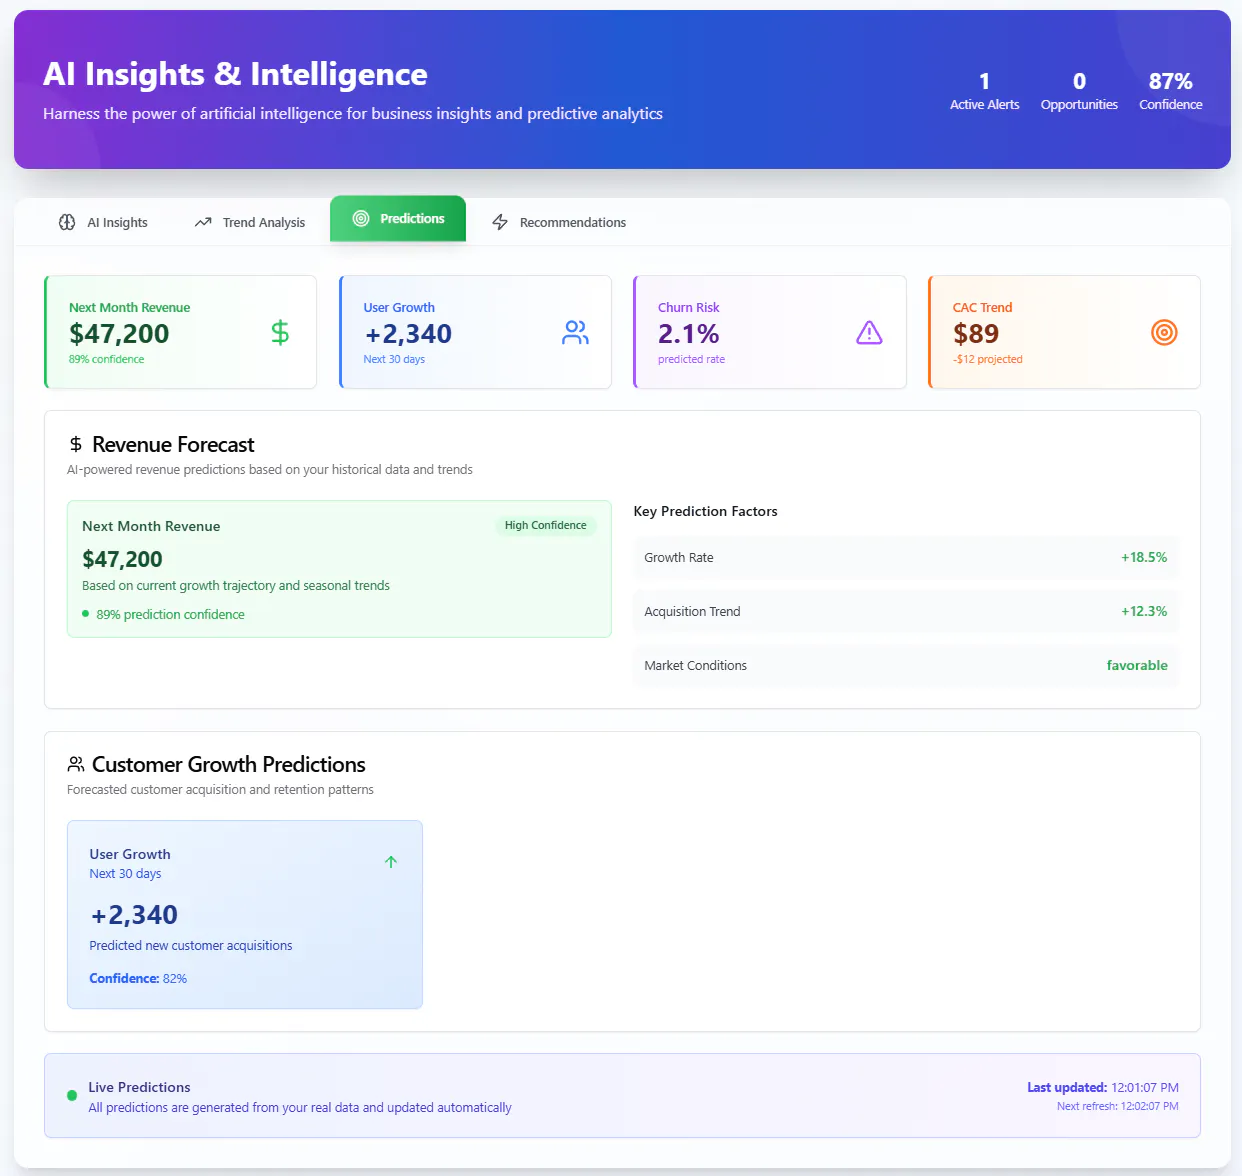Click the Growth Rate +18.5% row
Image resolution: width=1242 pixels, height=1176 pixels.
click(x=906, y=557)
